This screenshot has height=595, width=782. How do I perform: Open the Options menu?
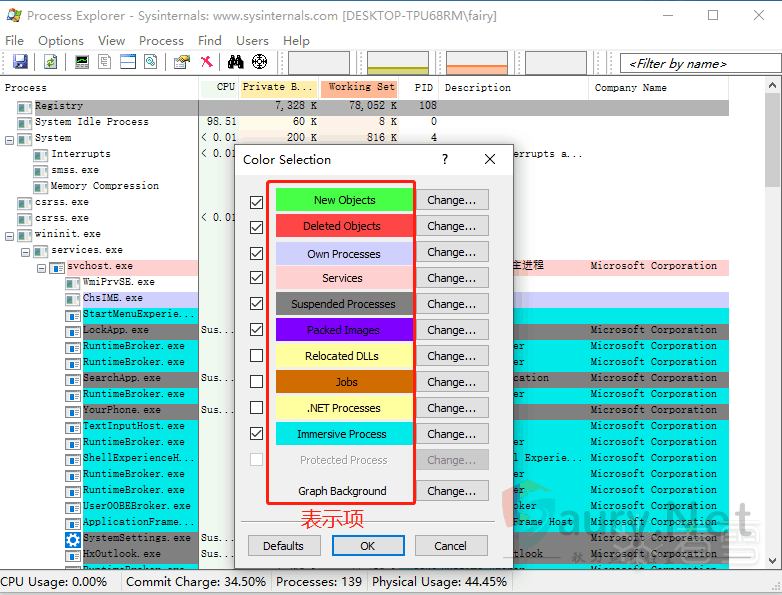pyautogui.click(x=61, y=40)
